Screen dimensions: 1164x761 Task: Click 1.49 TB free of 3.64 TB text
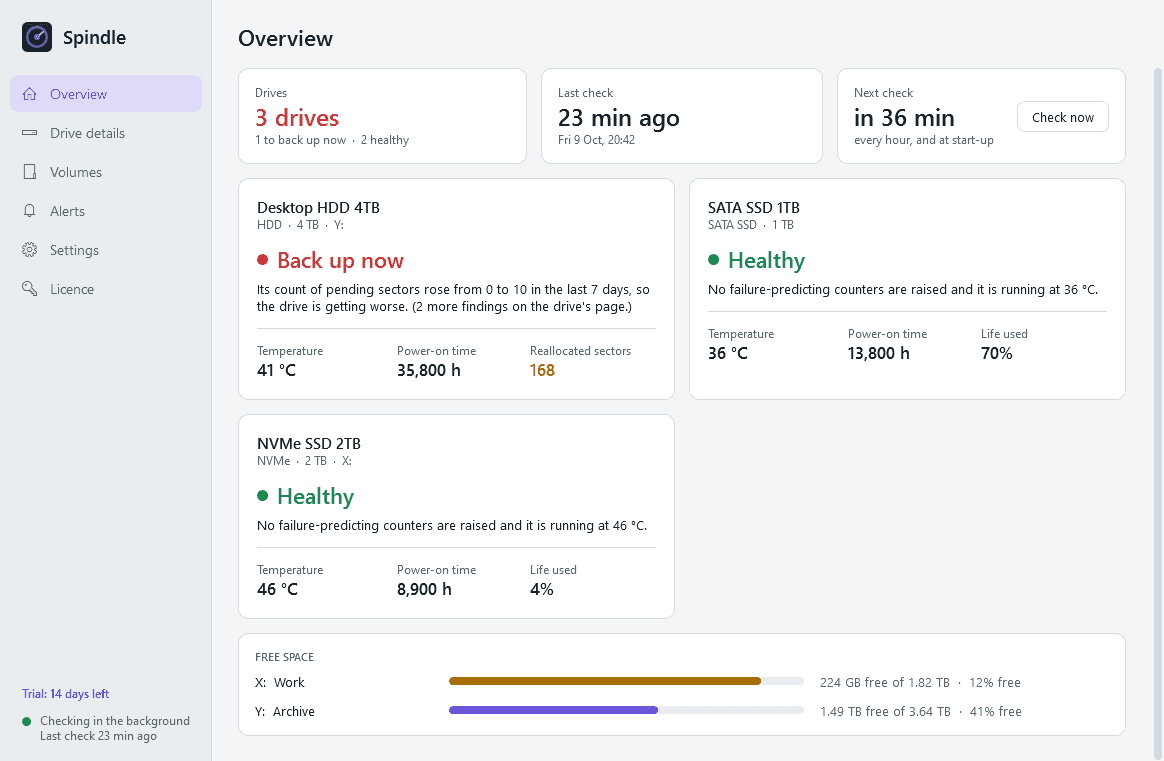(885, 711)
